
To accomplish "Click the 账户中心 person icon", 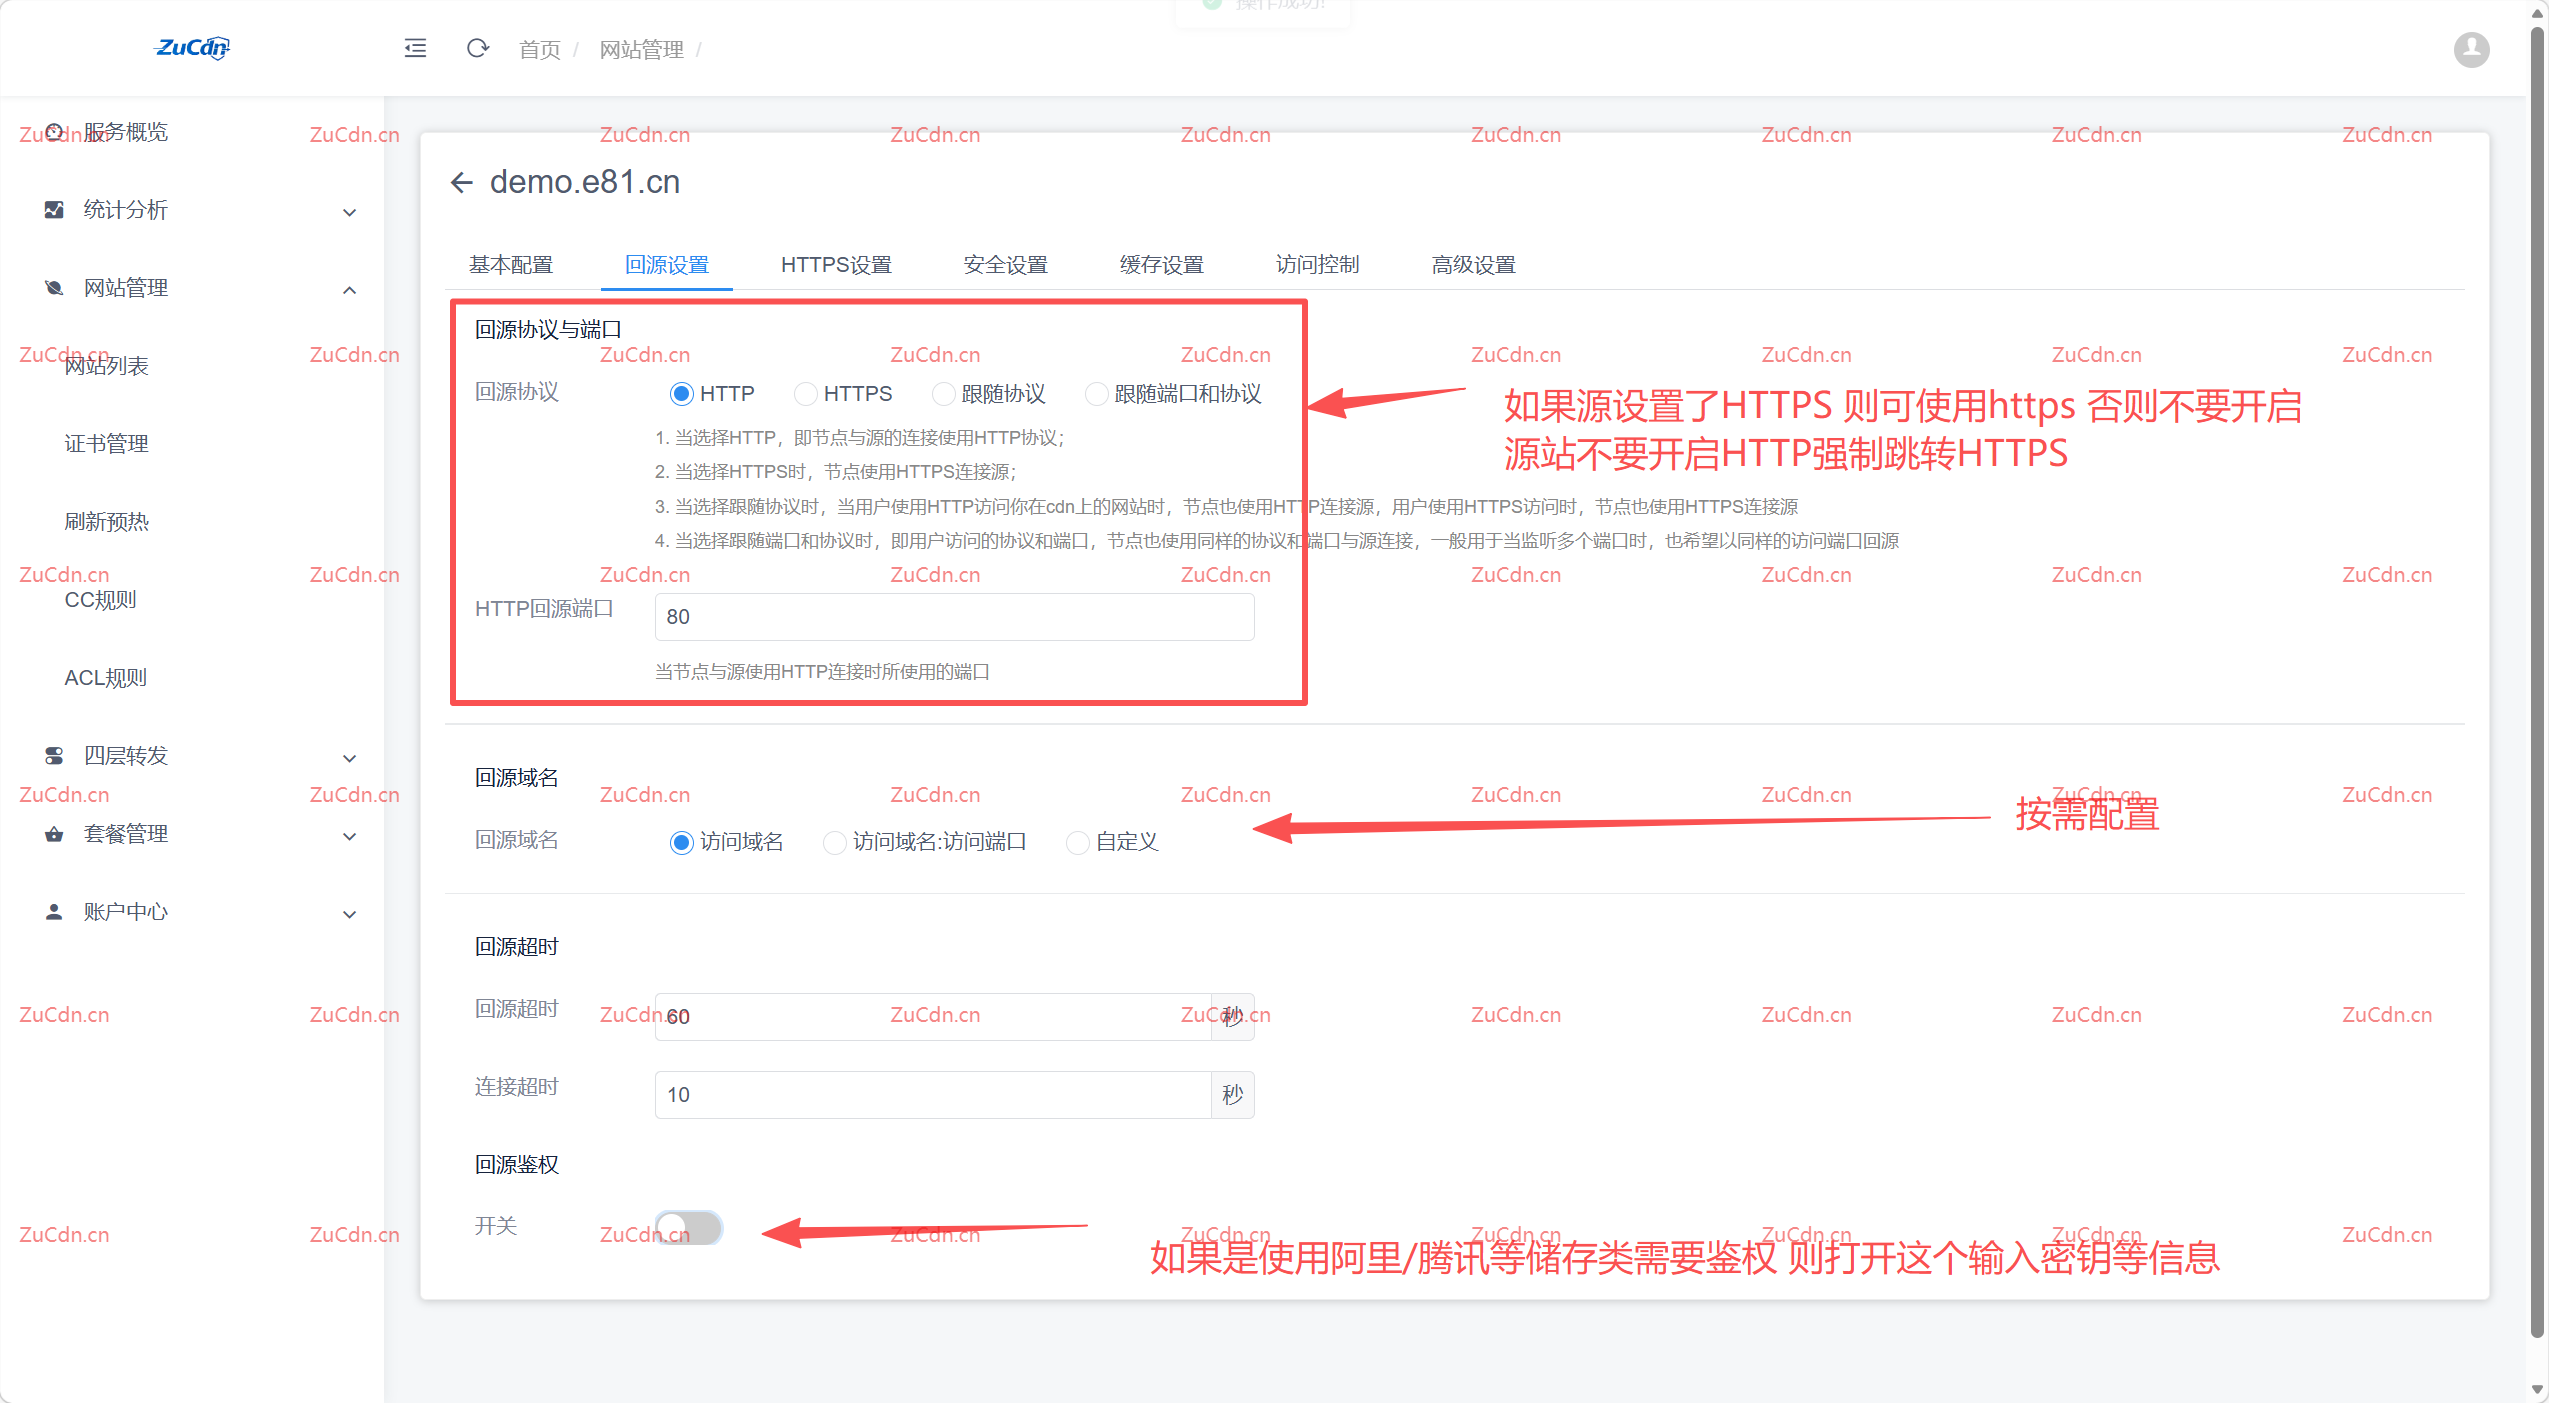I will pos(53,911).
